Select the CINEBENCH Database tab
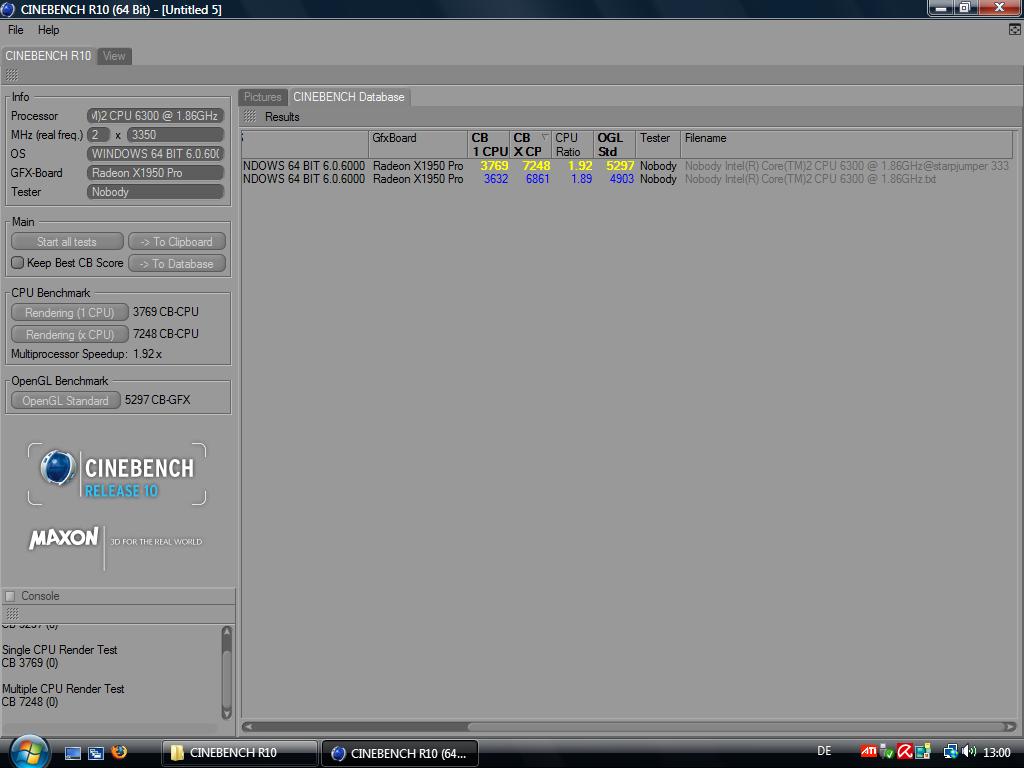The width and height of the screenshot is (1024, 768). (349, 97)
